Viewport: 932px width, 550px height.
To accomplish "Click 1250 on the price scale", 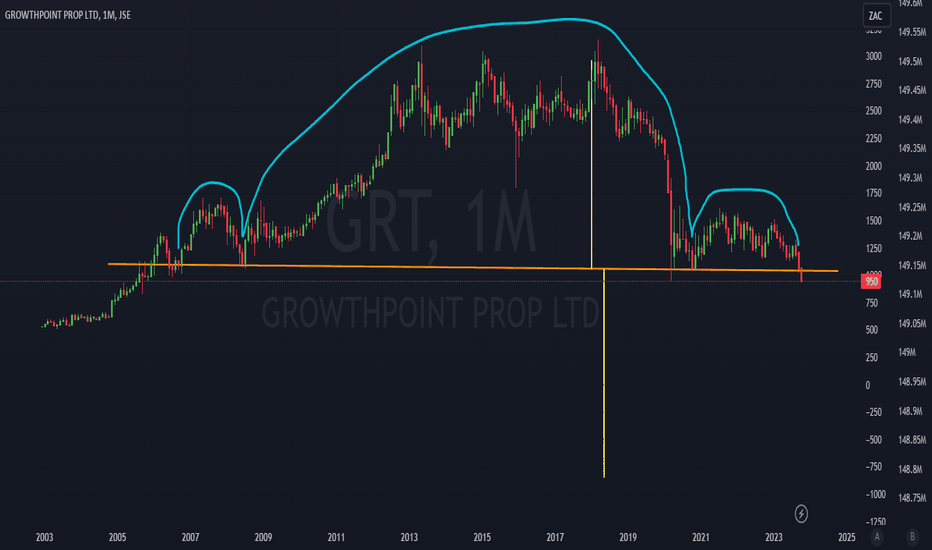I will [873, 249].
